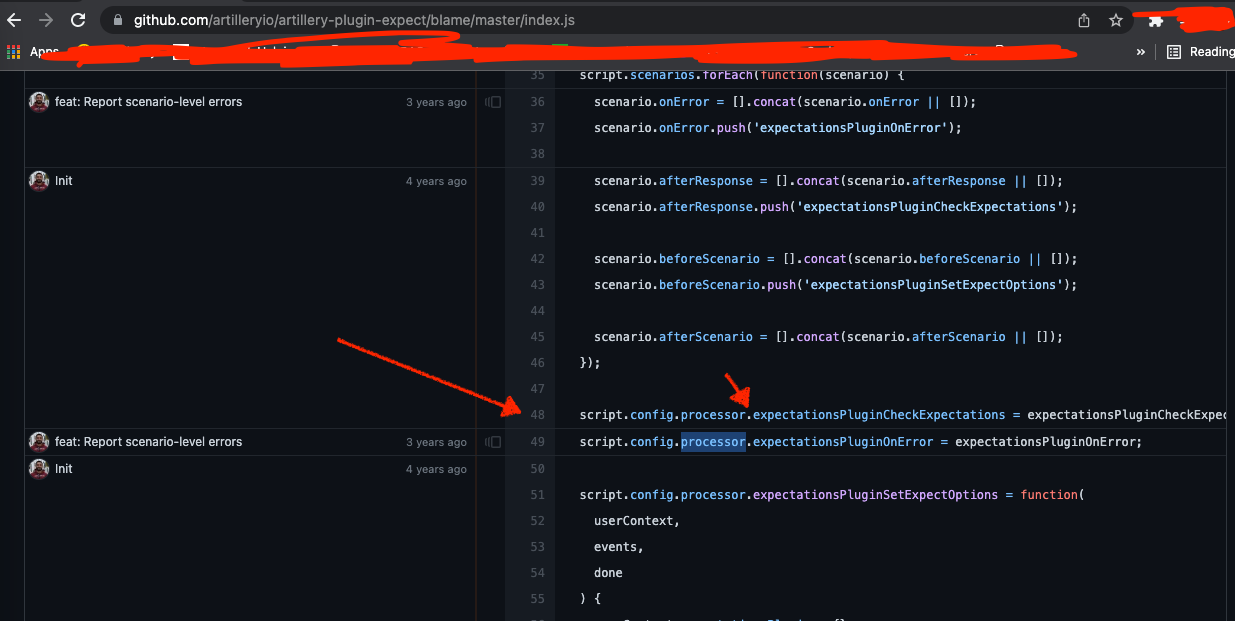Open the browser Extensions puzzle-piece icon

1153,18
